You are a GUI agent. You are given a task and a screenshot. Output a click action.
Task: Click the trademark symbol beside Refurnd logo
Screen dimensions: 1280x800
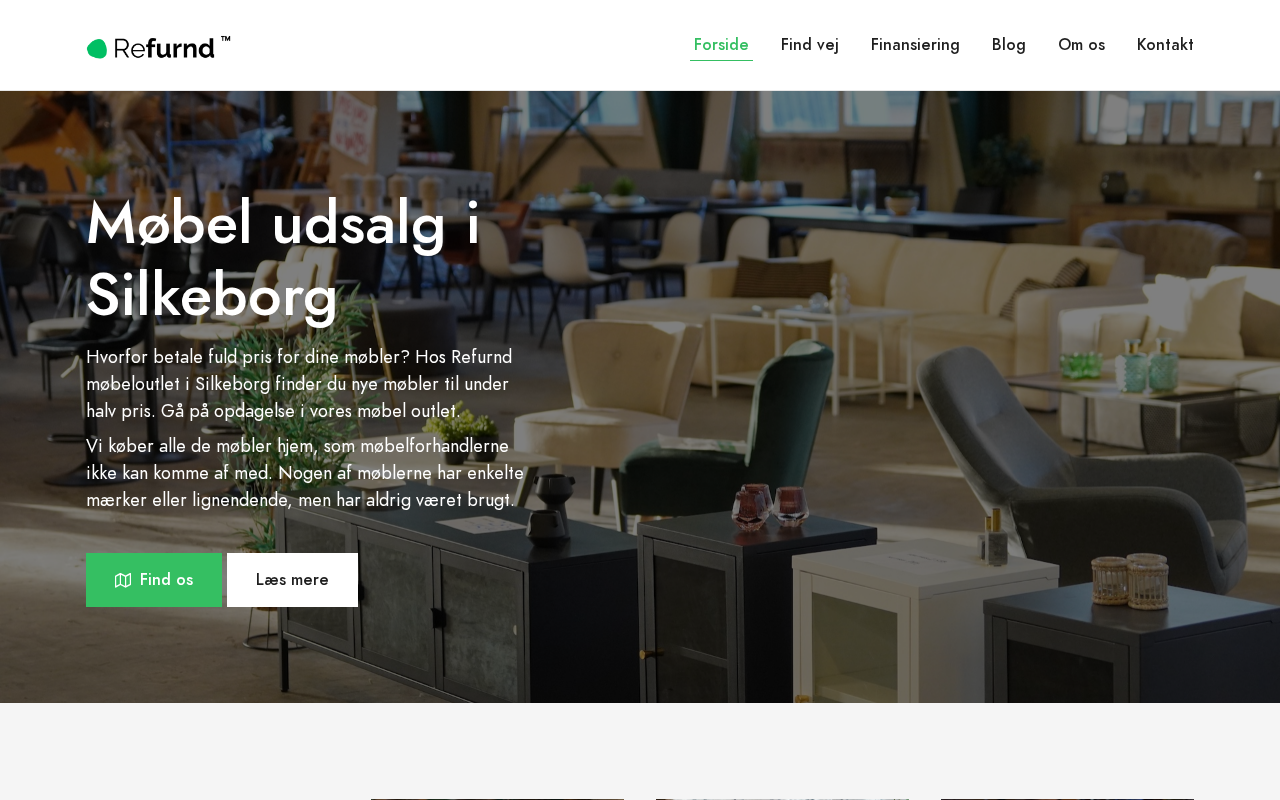(226, 39)
